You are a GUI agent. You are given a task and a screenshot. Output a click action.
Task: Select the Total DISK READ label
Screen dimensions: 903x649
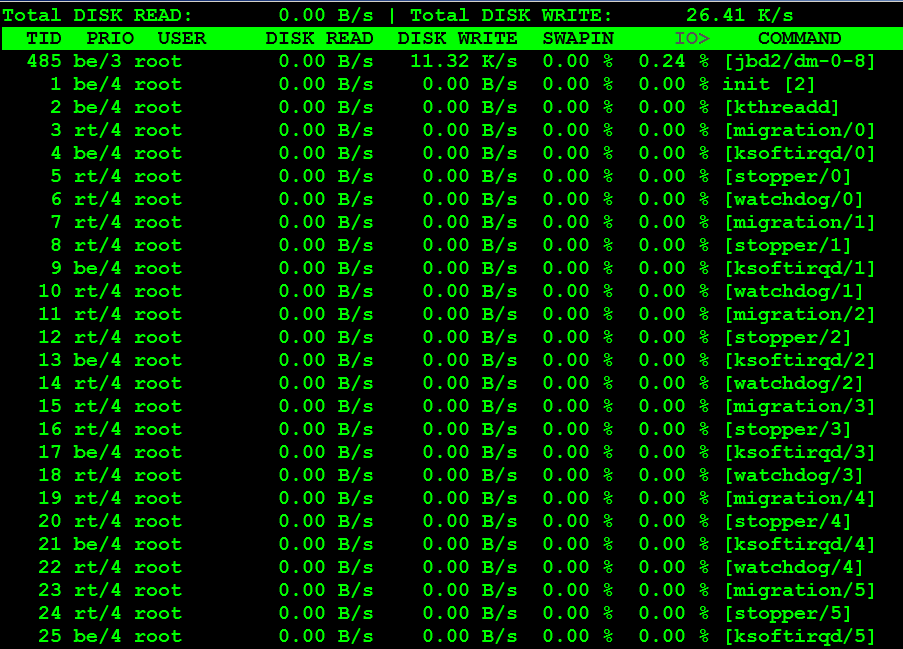click(97, 15)
